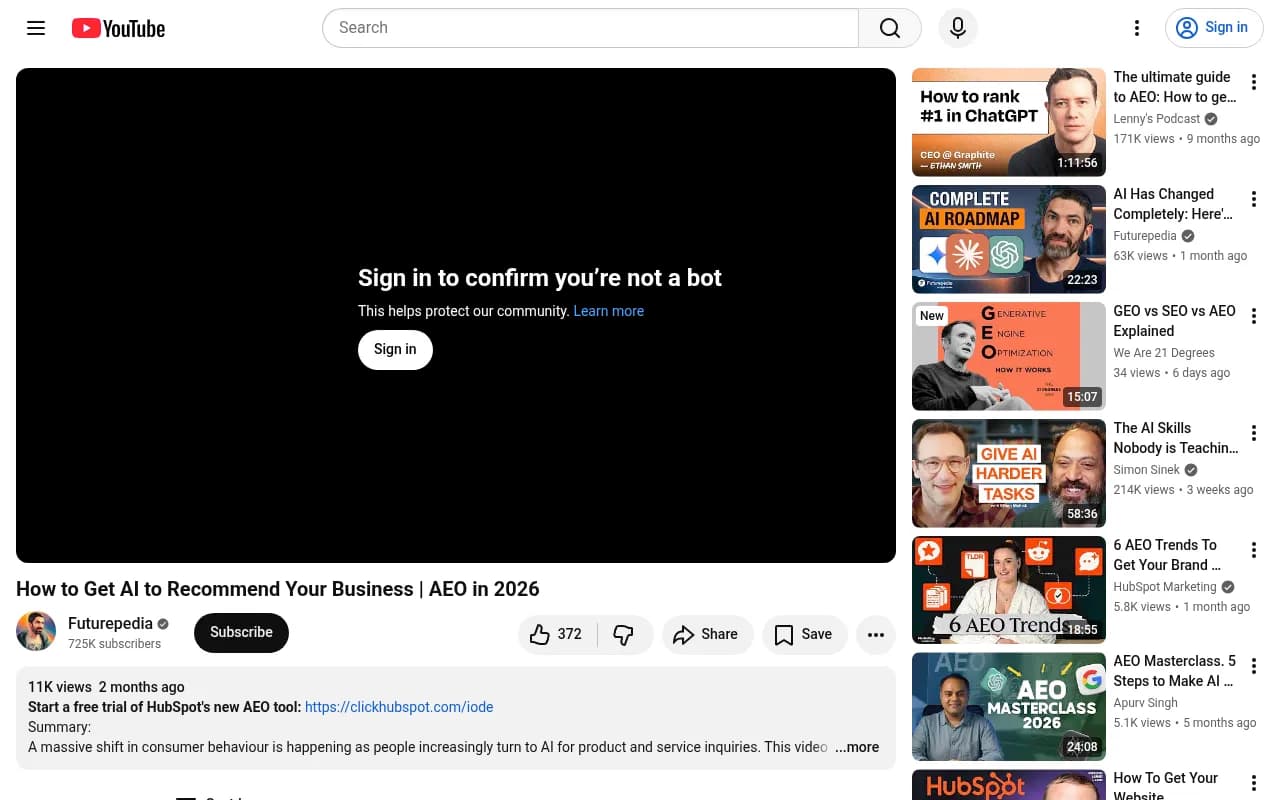Save video to a playlist
Image resolution: width=1280 pixels, height=800 pixels.
click(804, 634)
